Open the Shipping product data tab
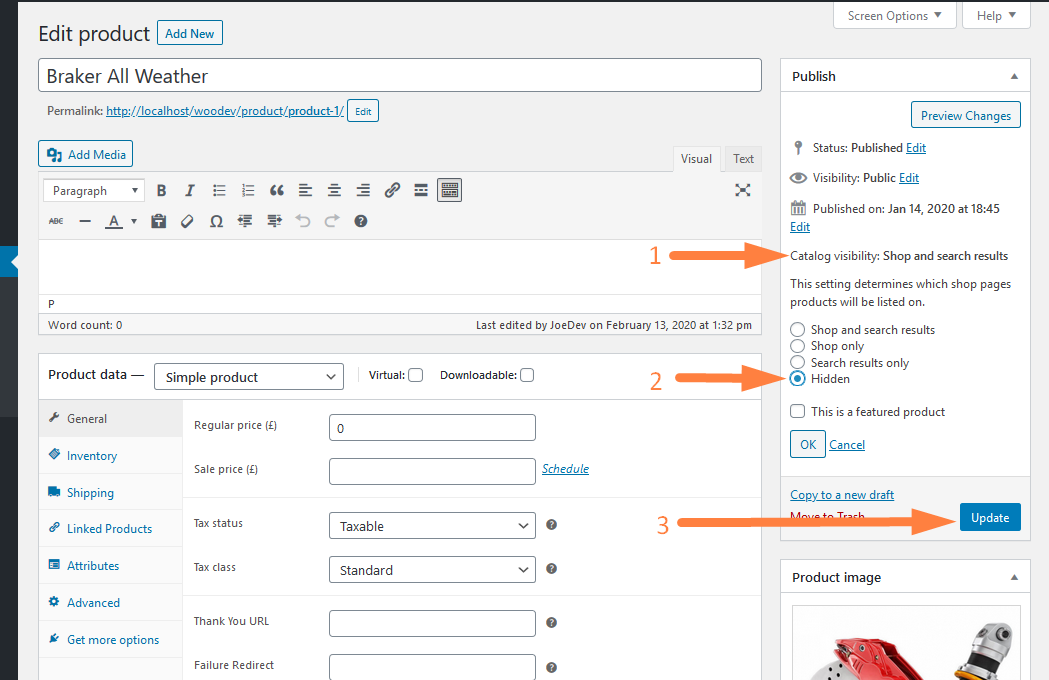The height and width of the screenshot is (680, 1049). click(x=110, y=493)
